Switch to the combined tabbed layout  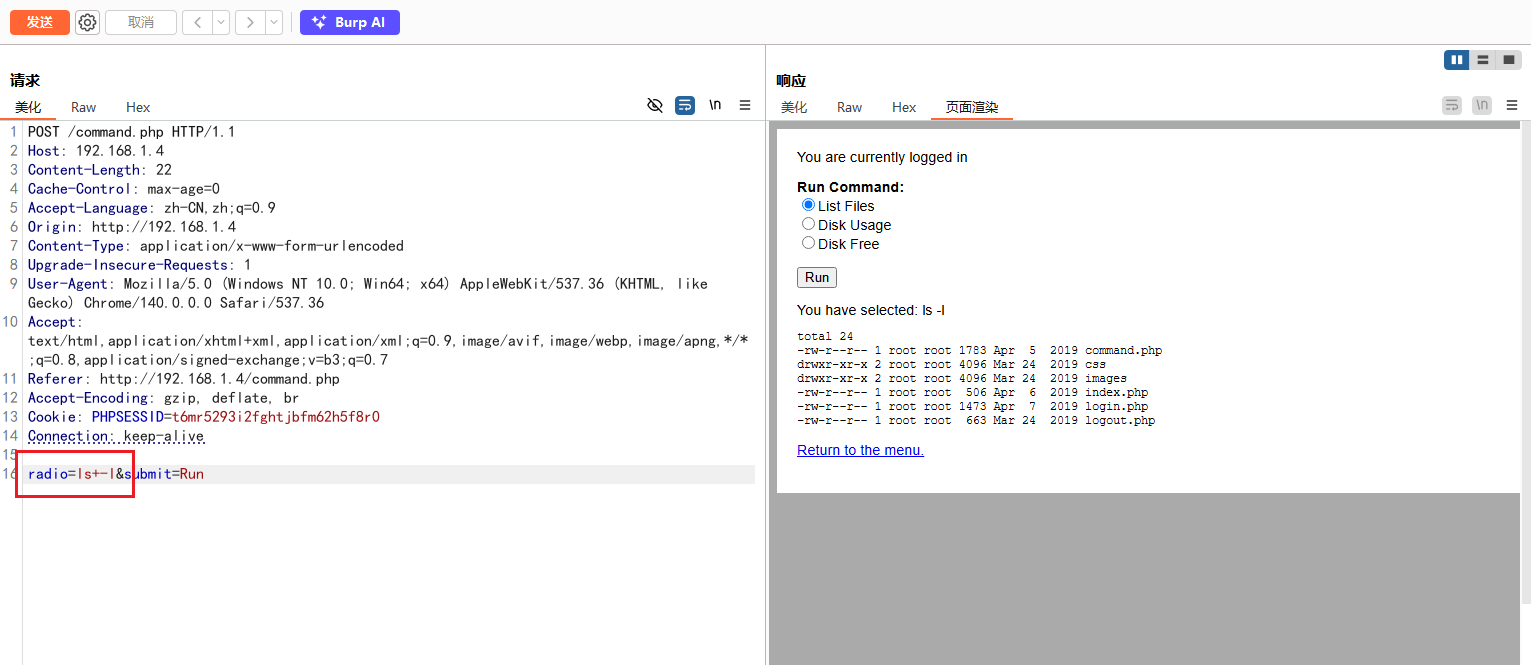click(x=1509, y=60)
